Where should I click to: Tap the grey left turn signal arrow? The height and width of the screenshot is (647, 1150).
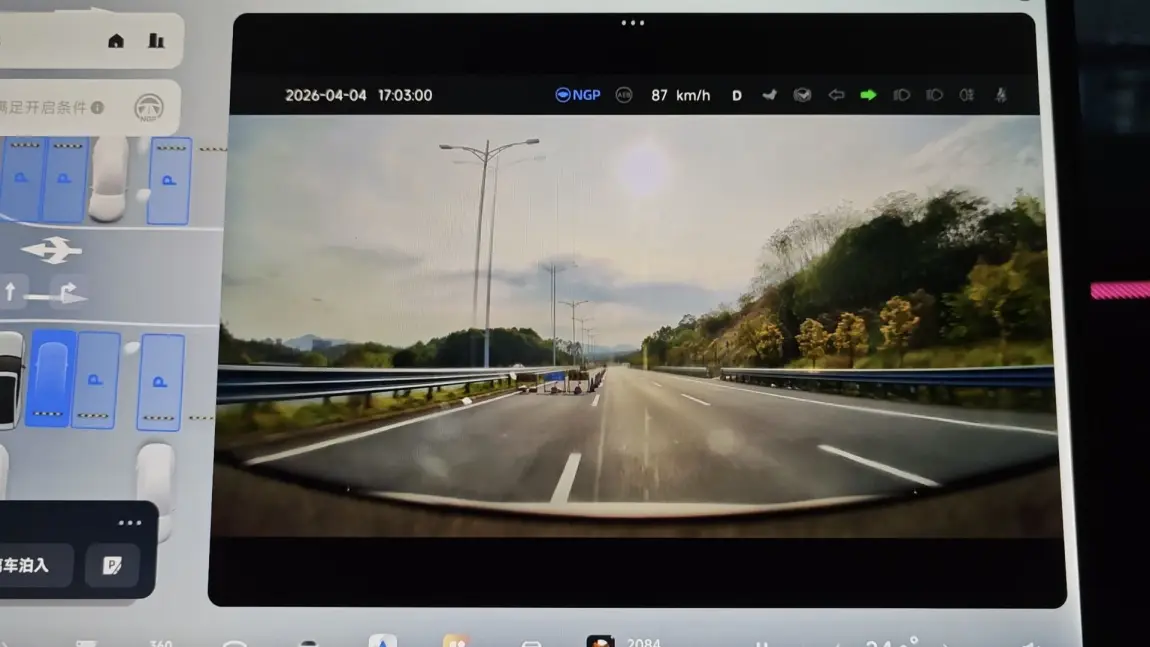click(836, 95)
